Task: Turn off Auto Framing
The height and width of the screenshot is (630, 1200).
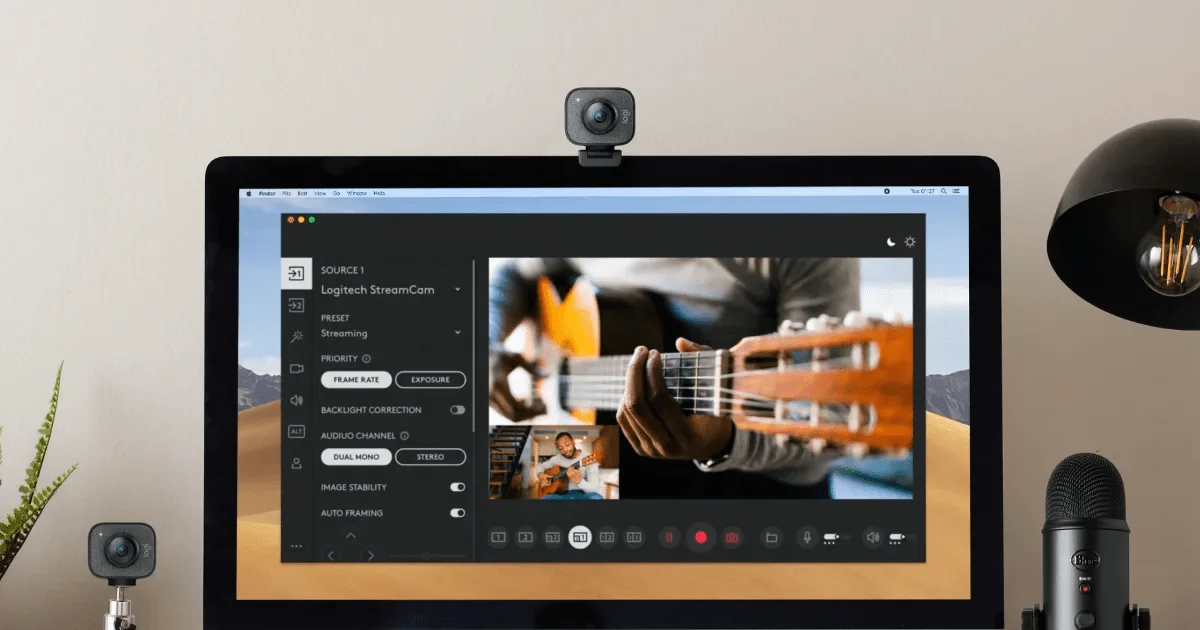Action: click(x=458, y=513)
